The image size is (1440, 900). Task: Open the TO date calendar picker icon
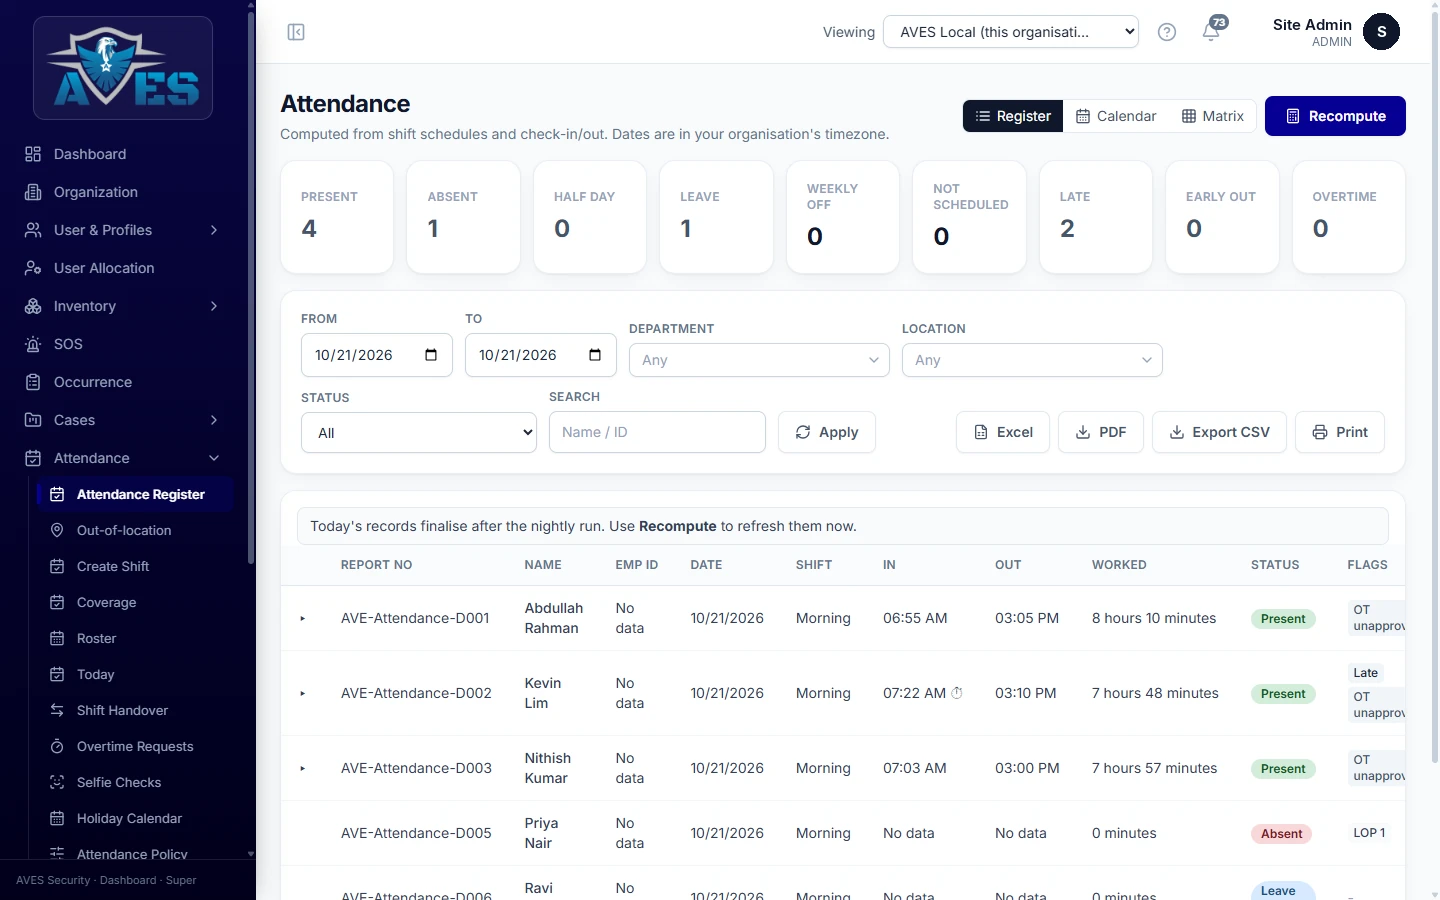[x=595, y=355]
